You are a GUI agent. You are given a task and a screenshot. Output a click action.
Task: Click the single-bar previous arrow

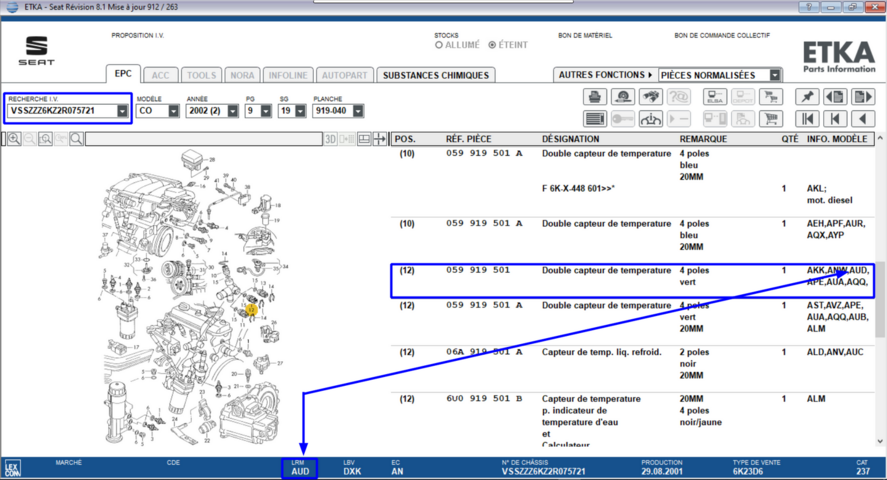(835, 119)
